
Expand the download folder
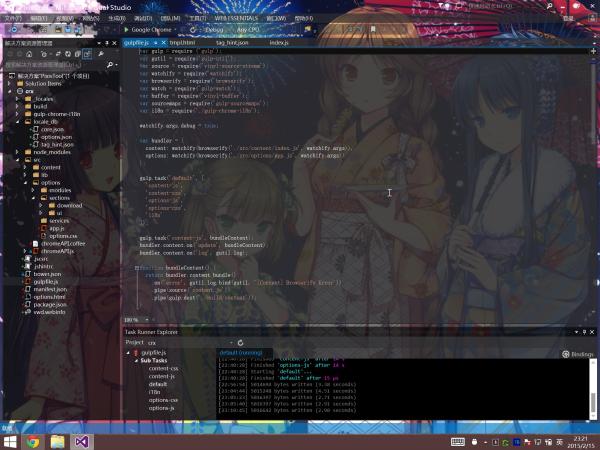[41, 205]
